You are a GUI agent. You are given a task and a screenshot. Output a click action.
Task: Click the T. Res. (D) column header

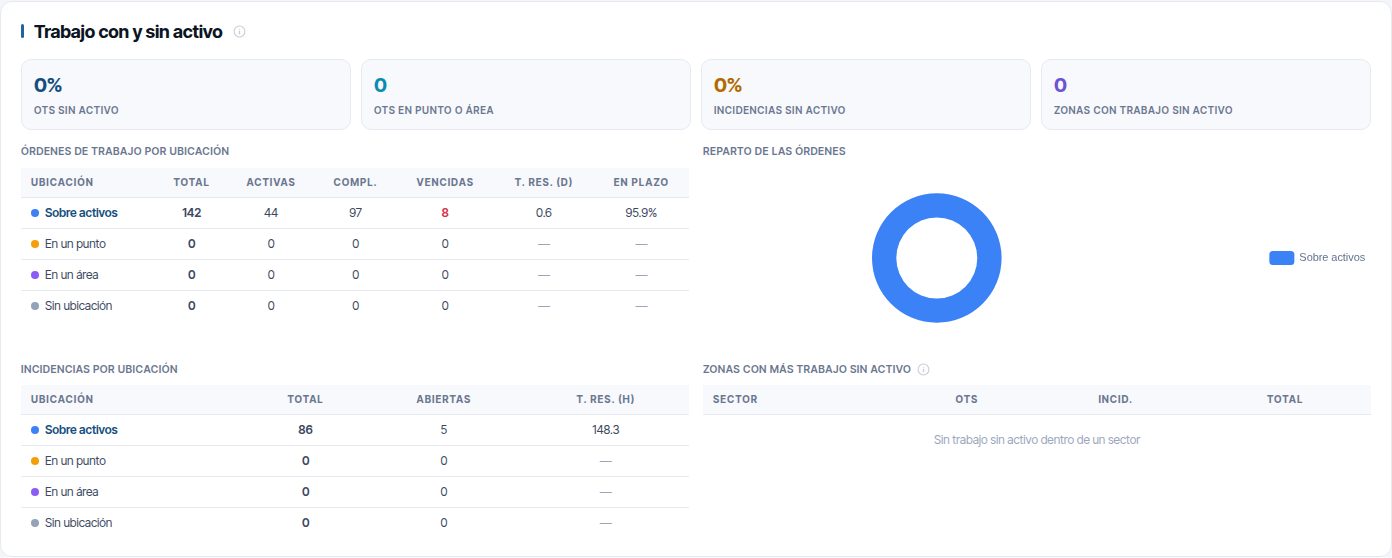click(x=544, y=182)
